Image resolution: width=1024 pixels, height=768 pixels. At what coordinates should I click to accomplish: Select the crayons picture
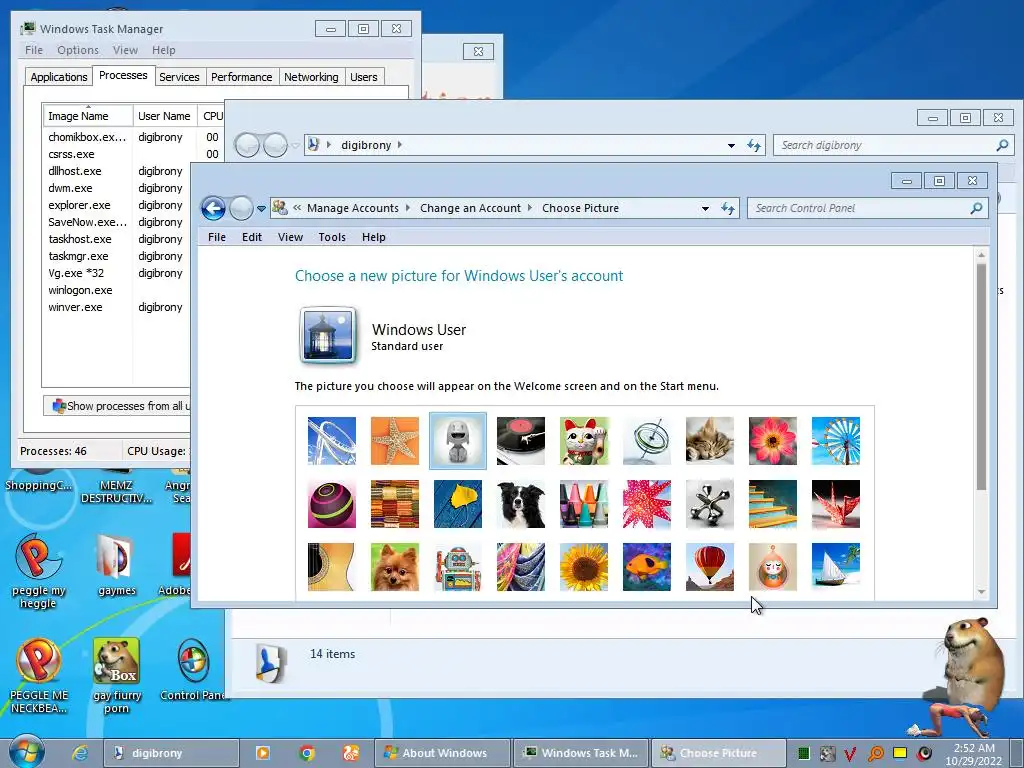584,504
